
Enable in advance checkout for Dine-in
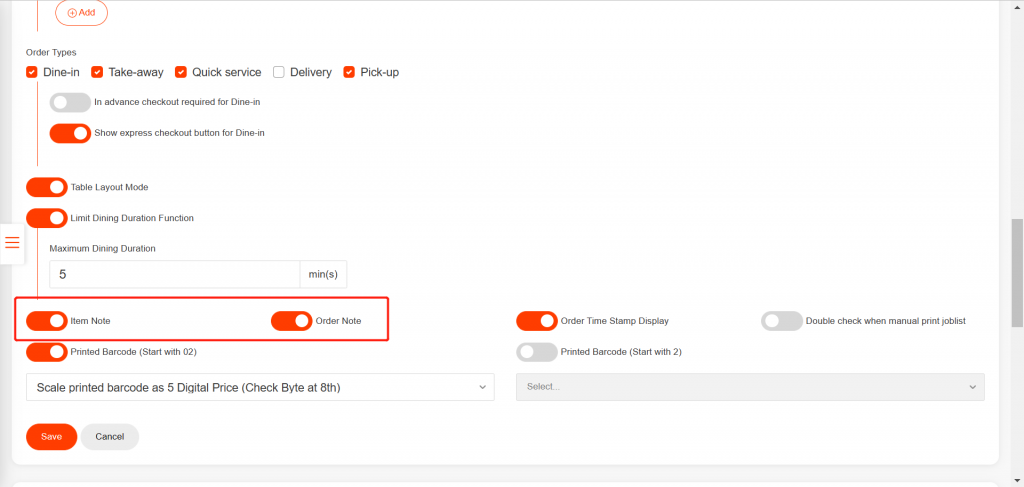pos(70,102)
